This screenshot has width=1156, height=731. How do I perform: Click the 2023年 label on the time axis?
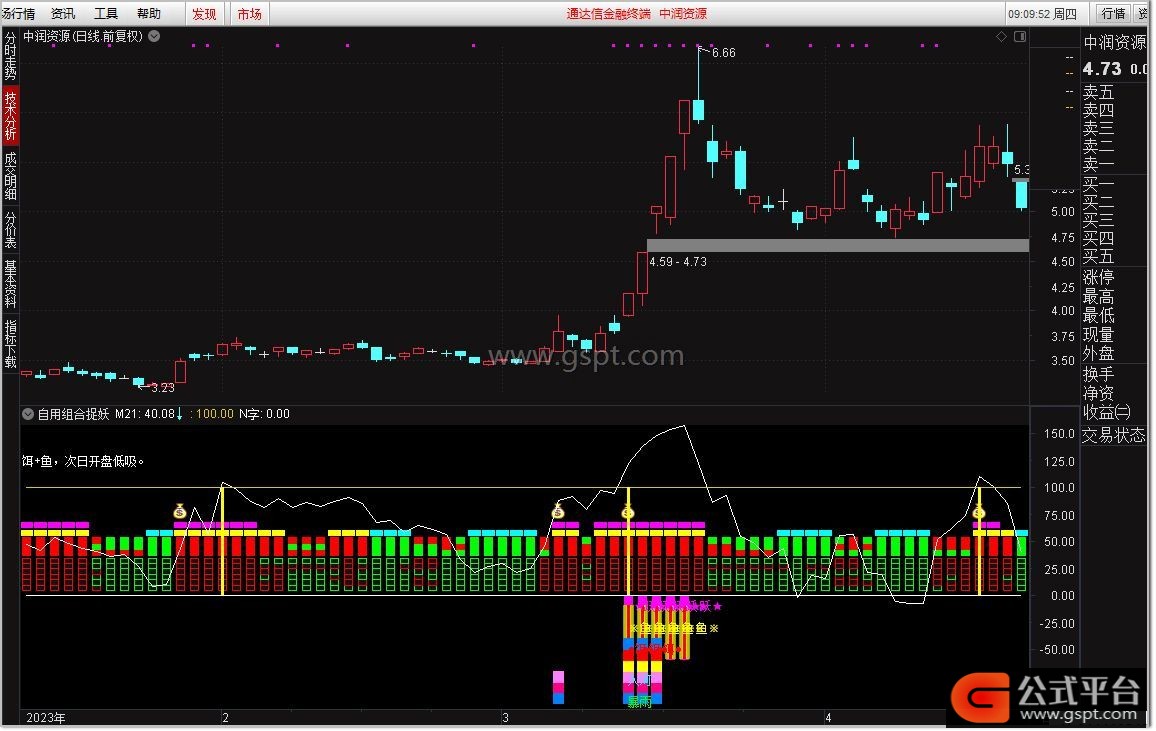46,718
